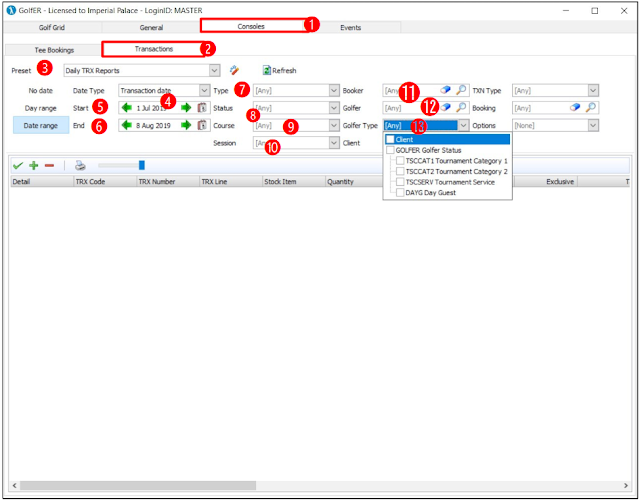Select the Consoles tab
This screenshot has width=640, height=500.
tap(251, 26)
